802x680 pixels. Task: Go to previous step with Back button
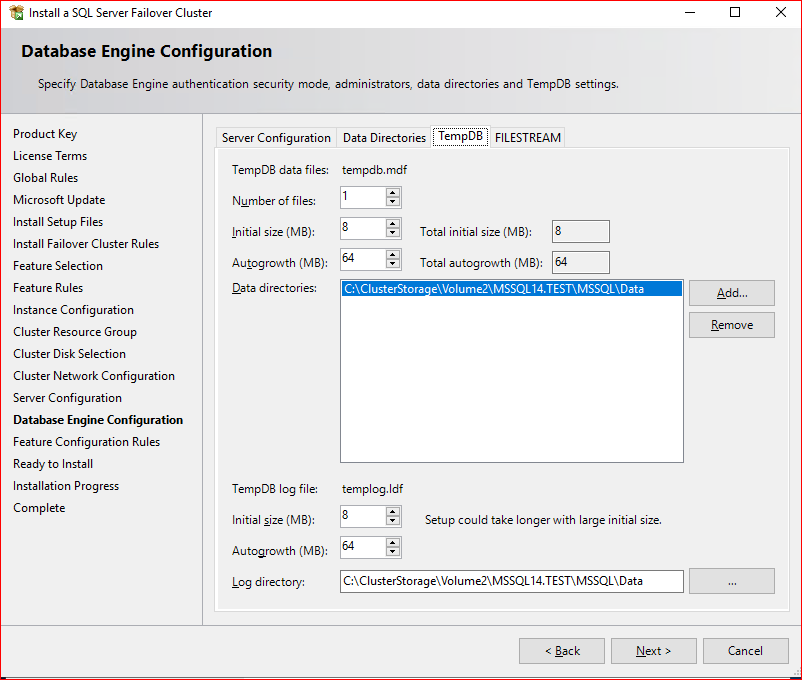562,651
